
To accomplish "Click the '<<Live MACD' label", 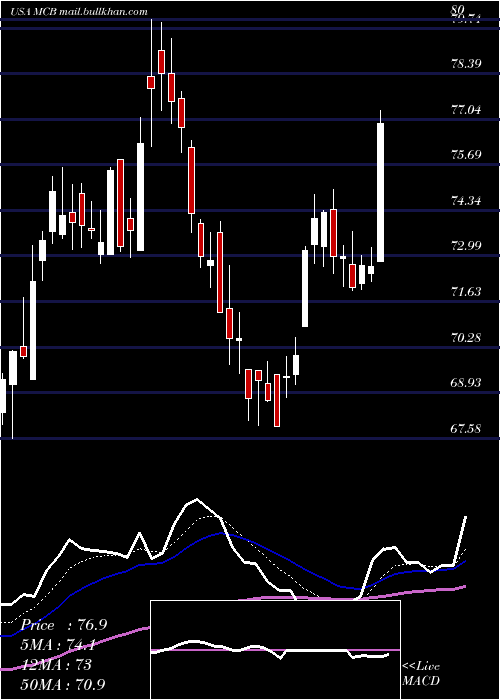I will [x=421, y=674].
